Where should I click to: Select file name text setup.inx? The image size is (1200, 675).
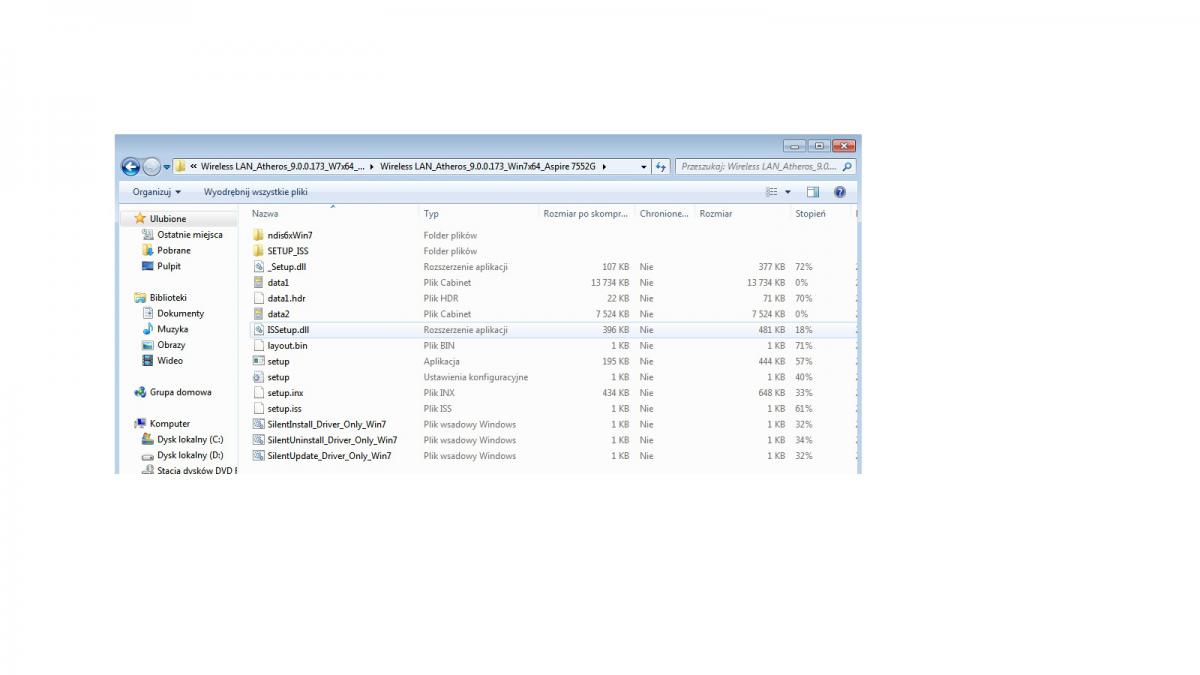tap(285, 393)
